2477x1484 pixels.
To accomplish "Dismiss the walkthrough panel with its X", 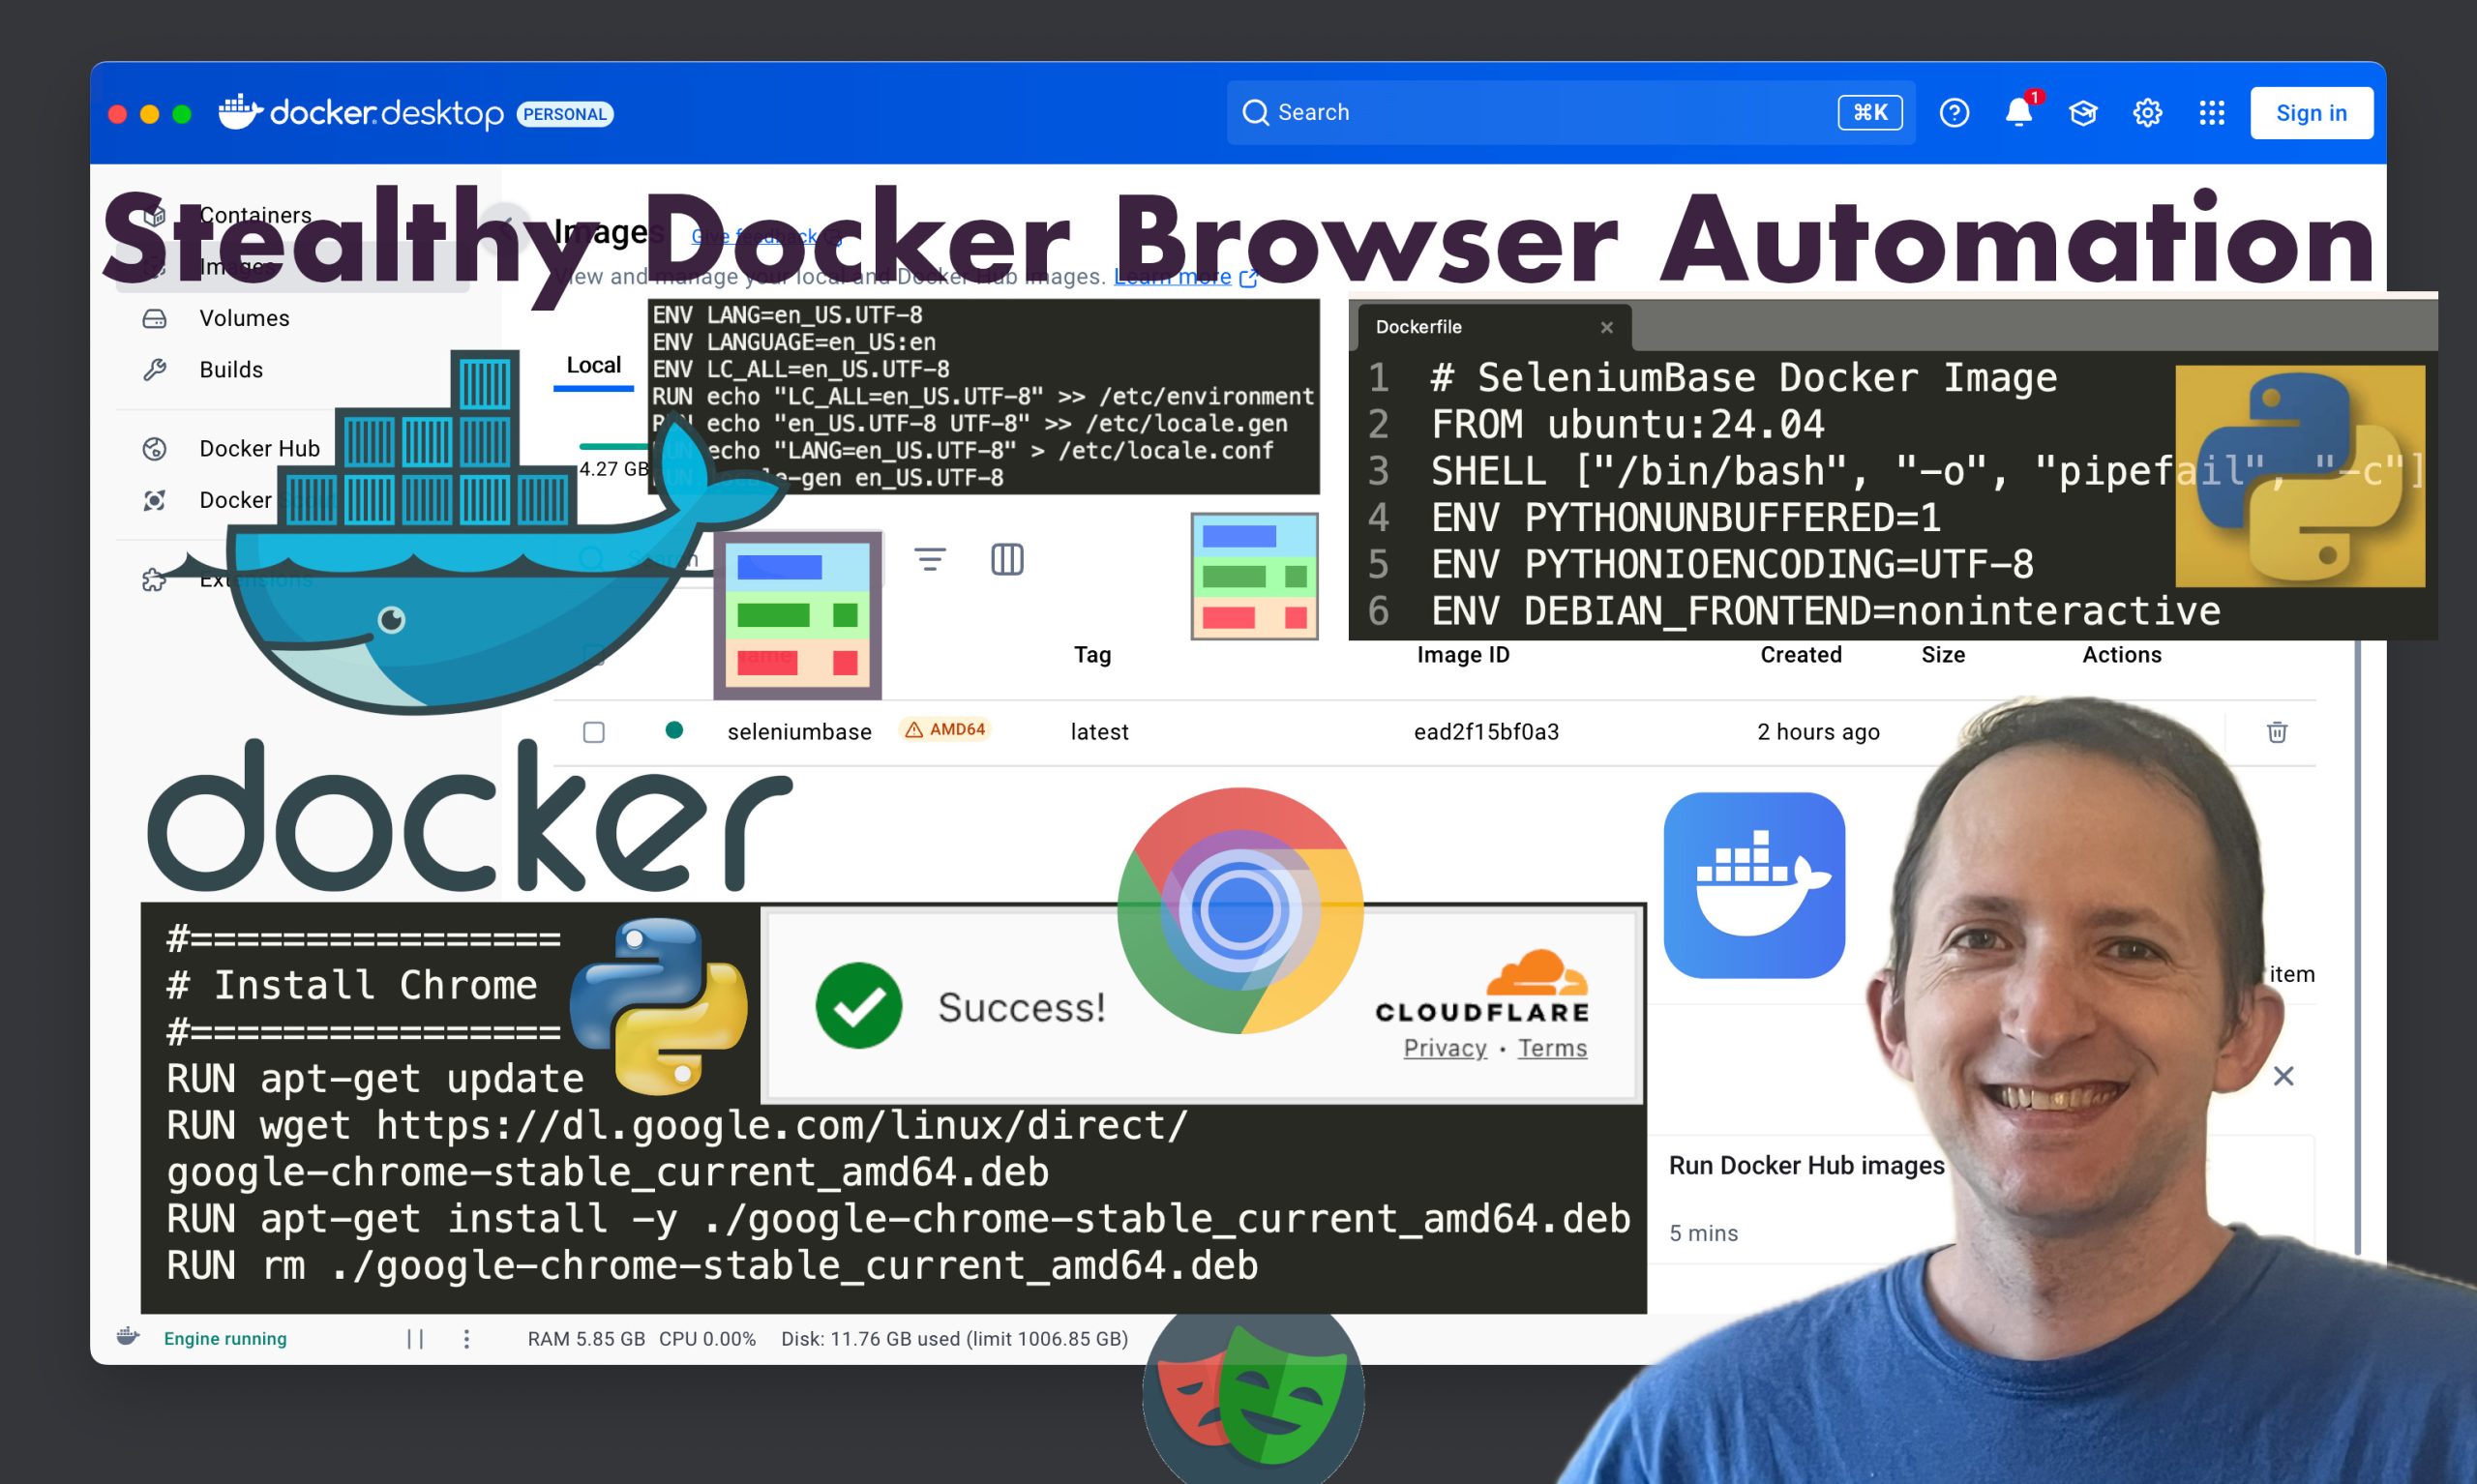I will pos(2283,1076).
